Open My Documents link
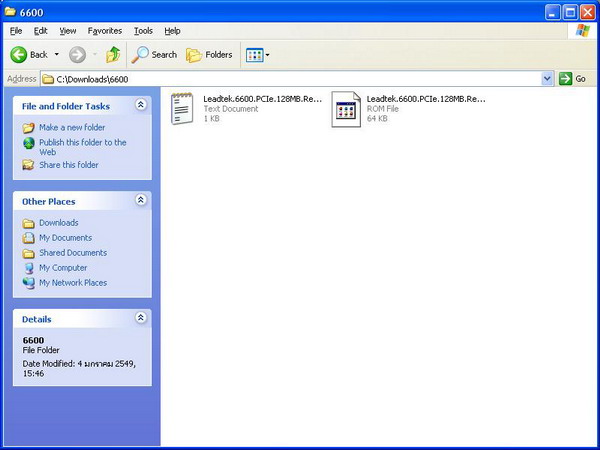 (65, 238)
